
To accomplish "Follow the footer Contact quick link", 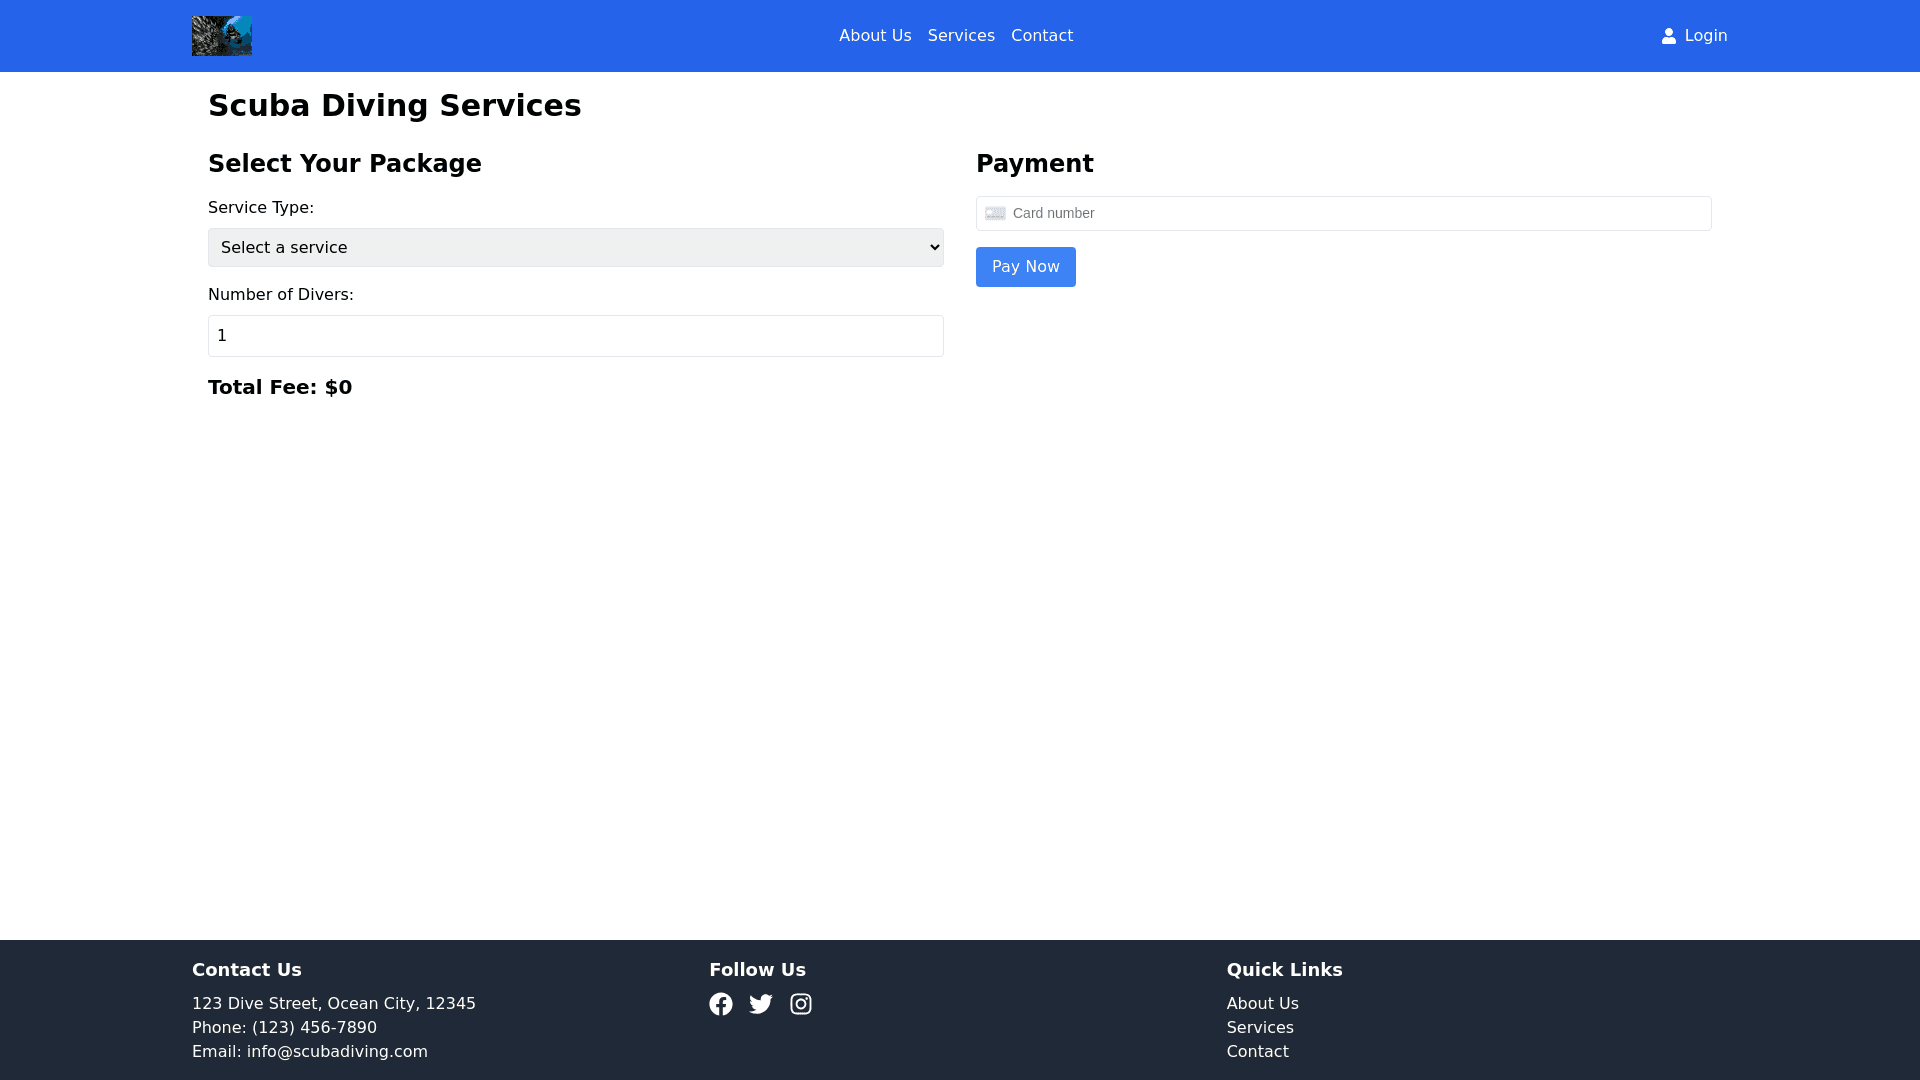I will tap(1257, 1051).
